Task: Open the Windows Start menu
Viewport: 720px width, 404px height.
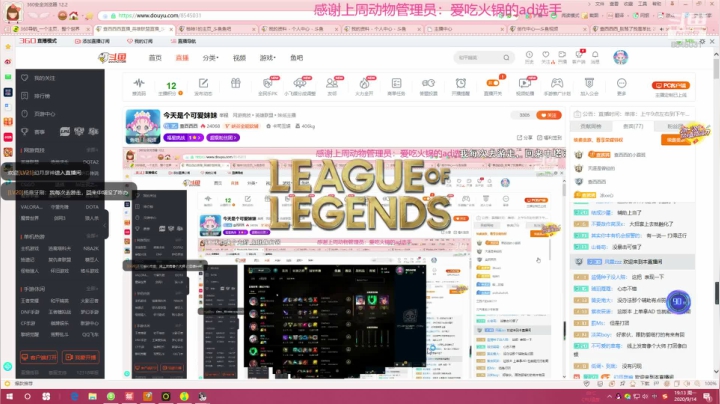Action: pyautogui.click(x=9, y=396)
